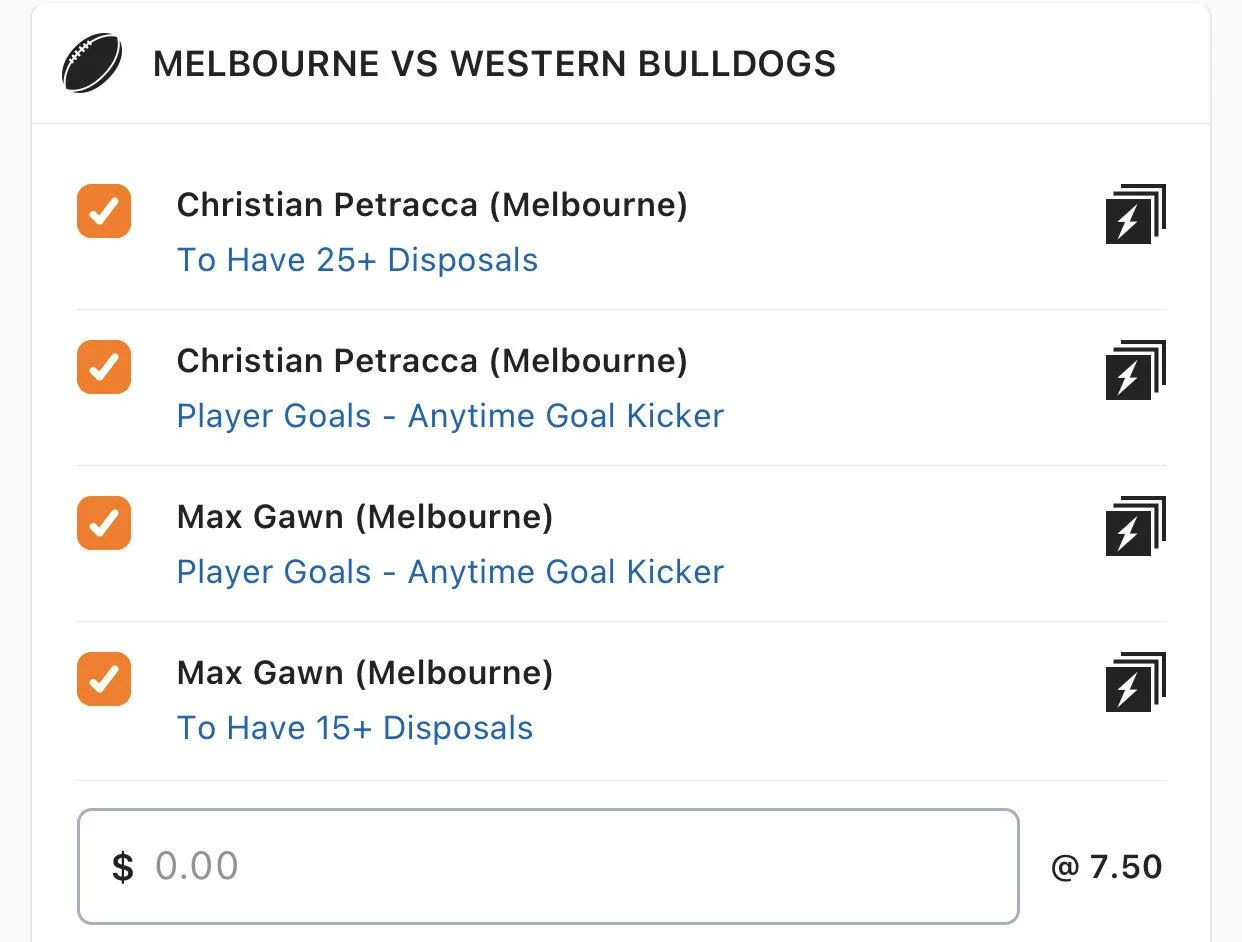Click the @ 7.50 odds label
1242x942 pixels.
1107,866
